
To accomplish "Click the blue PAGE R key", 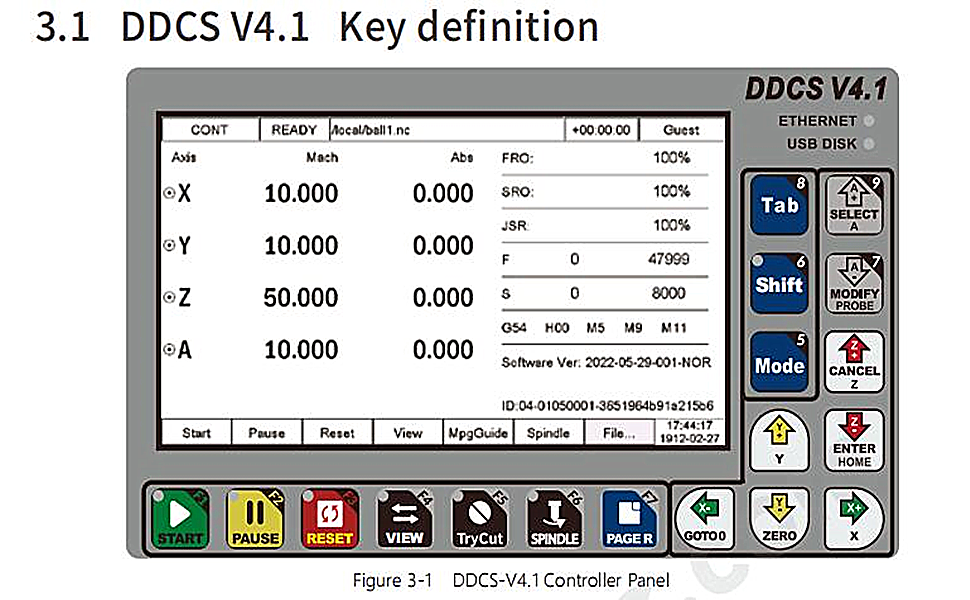I will tap(630, 518).
